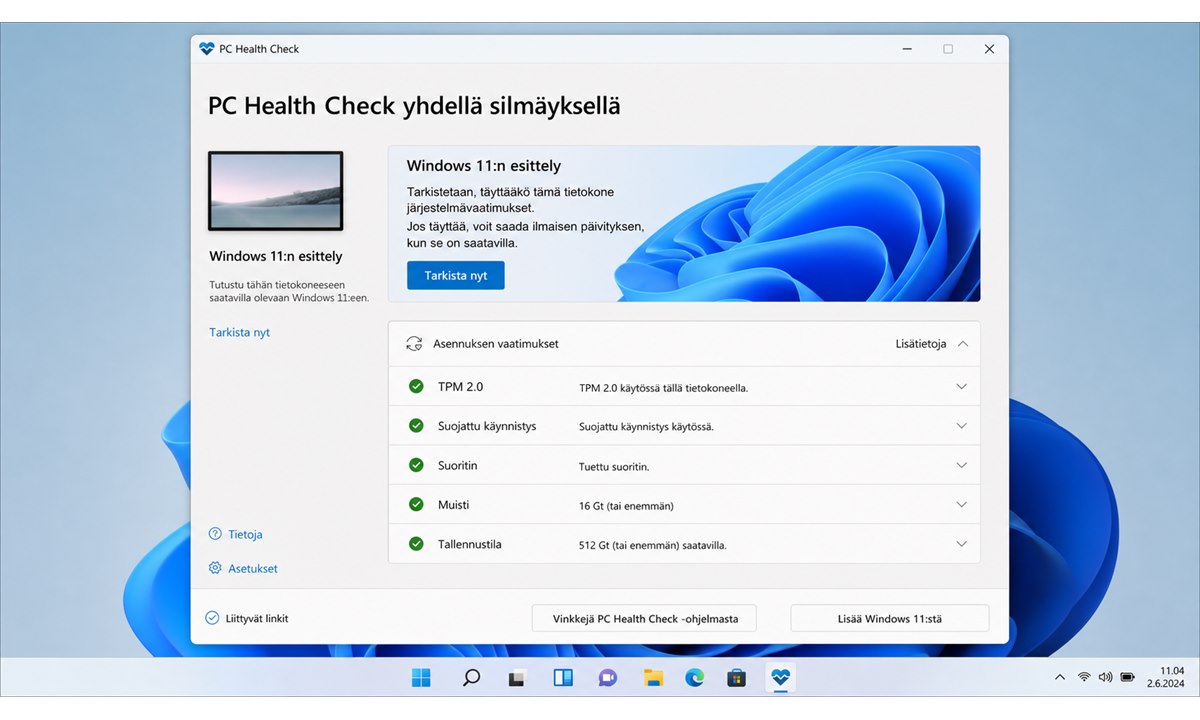Click the circled check icon beside Liittyvät linkit
The image size is (1200, 720).
pos(212,618)
